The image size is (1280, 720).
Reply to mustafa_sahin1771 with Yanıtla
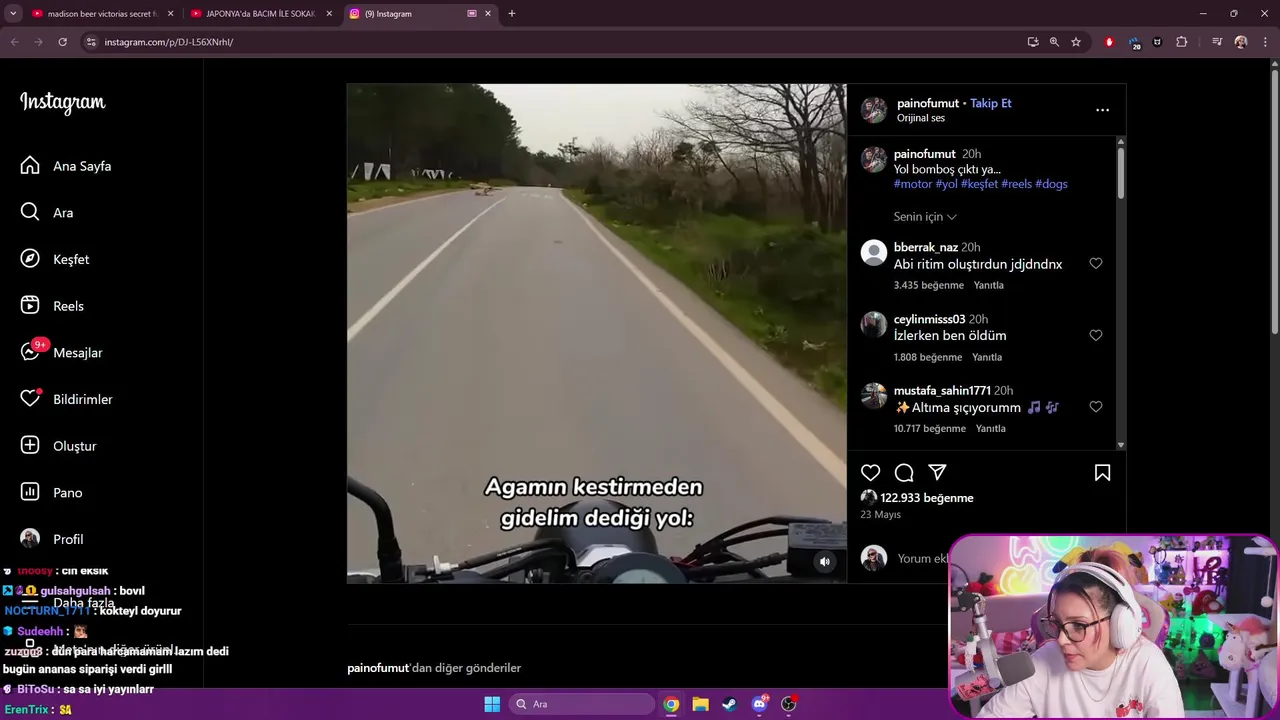click(x=990, y=429)
